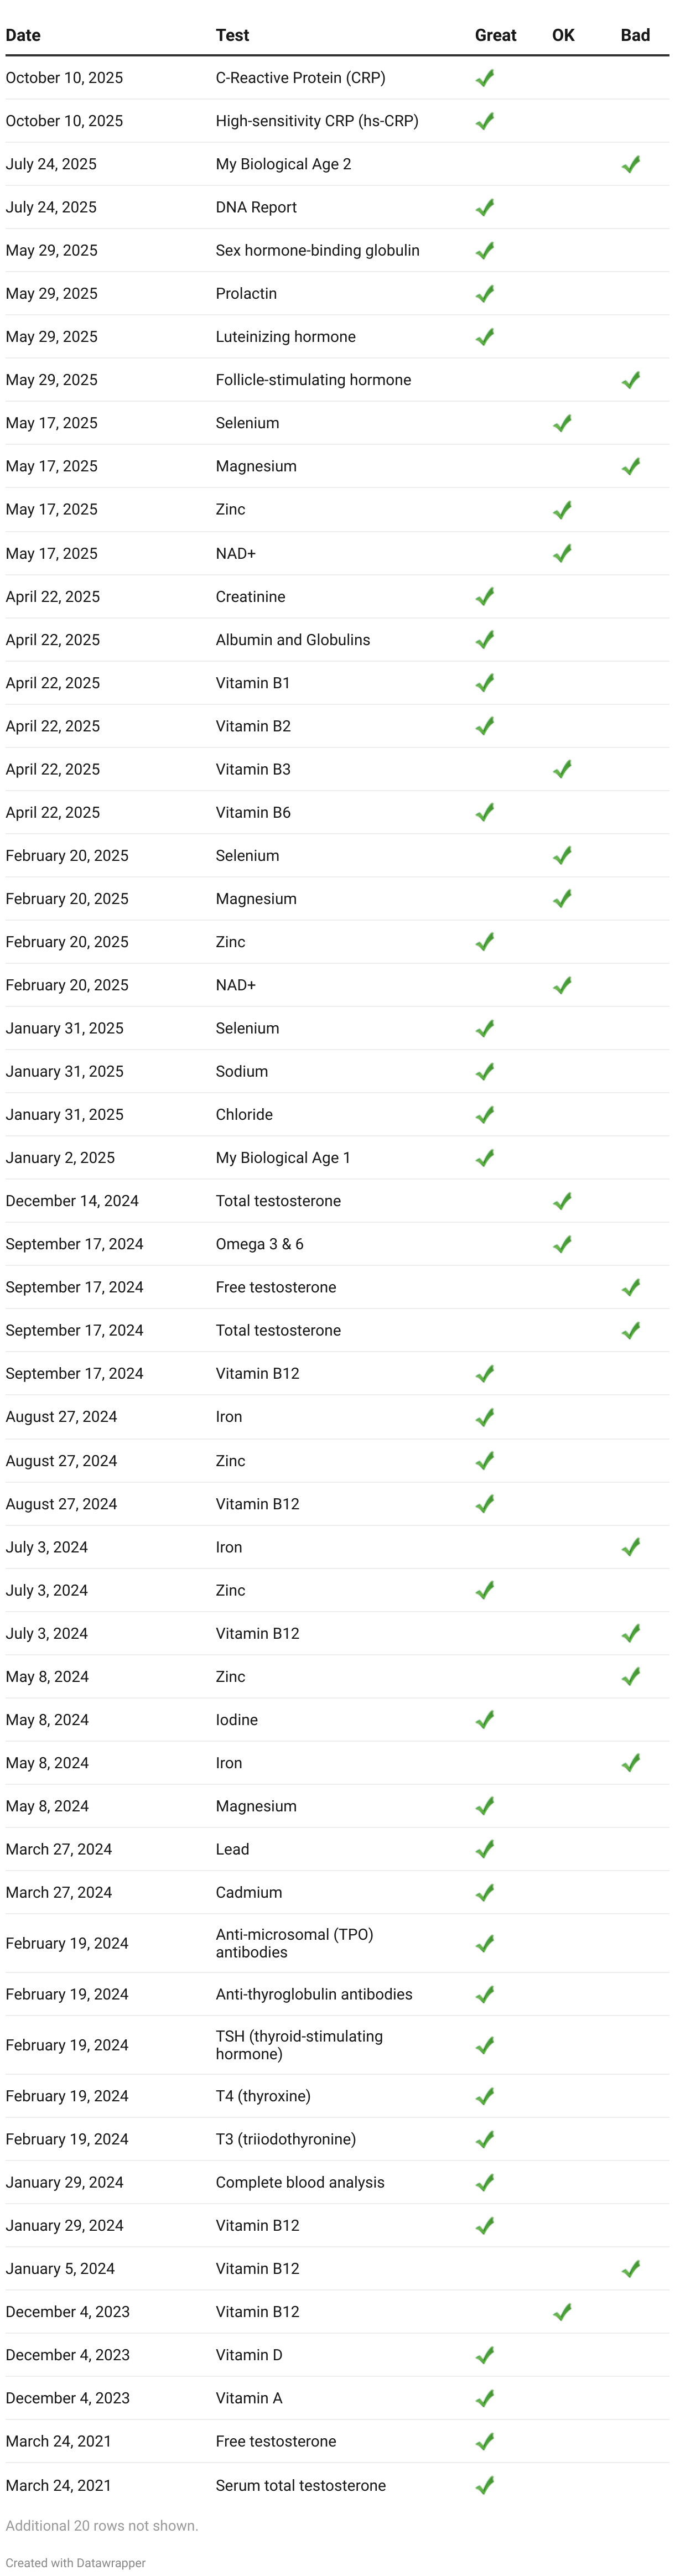Screen dimensions: 675x2576
Task: Select the OK checkmark for Omega 3 & 6
Action: click(x=562, y=1244)
